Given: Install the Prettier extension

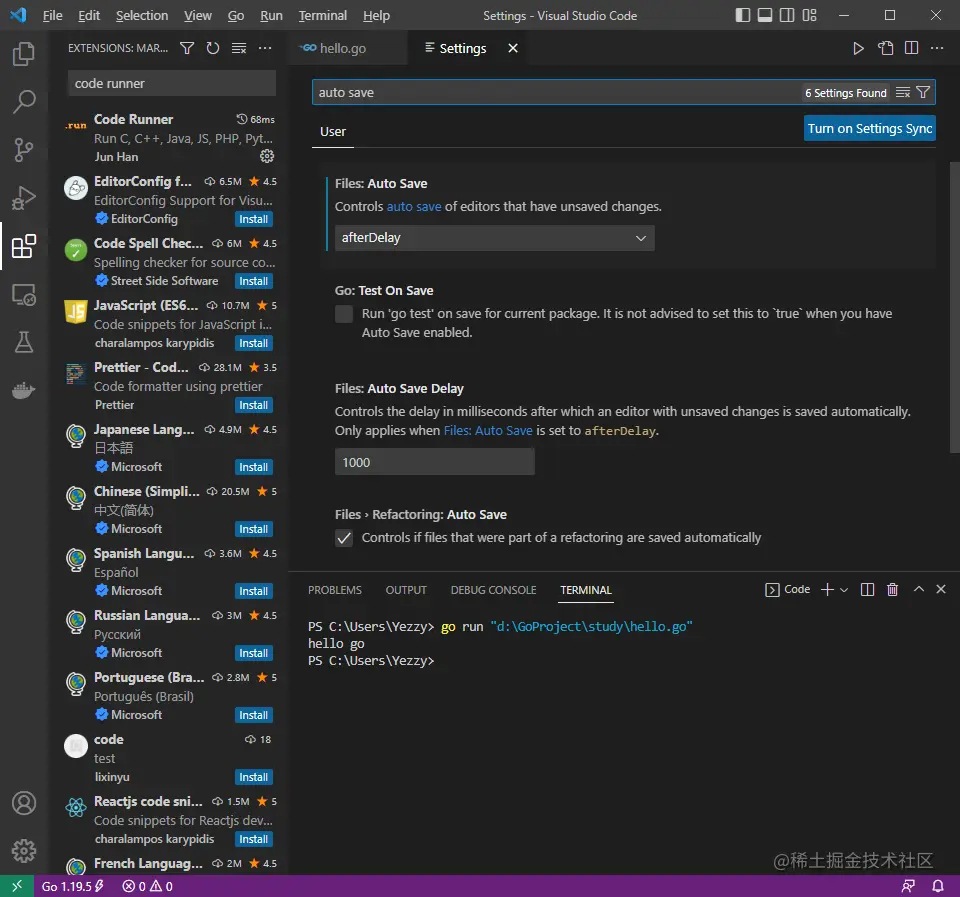Looking at the screenshot, I should click(x=253, y=405).
